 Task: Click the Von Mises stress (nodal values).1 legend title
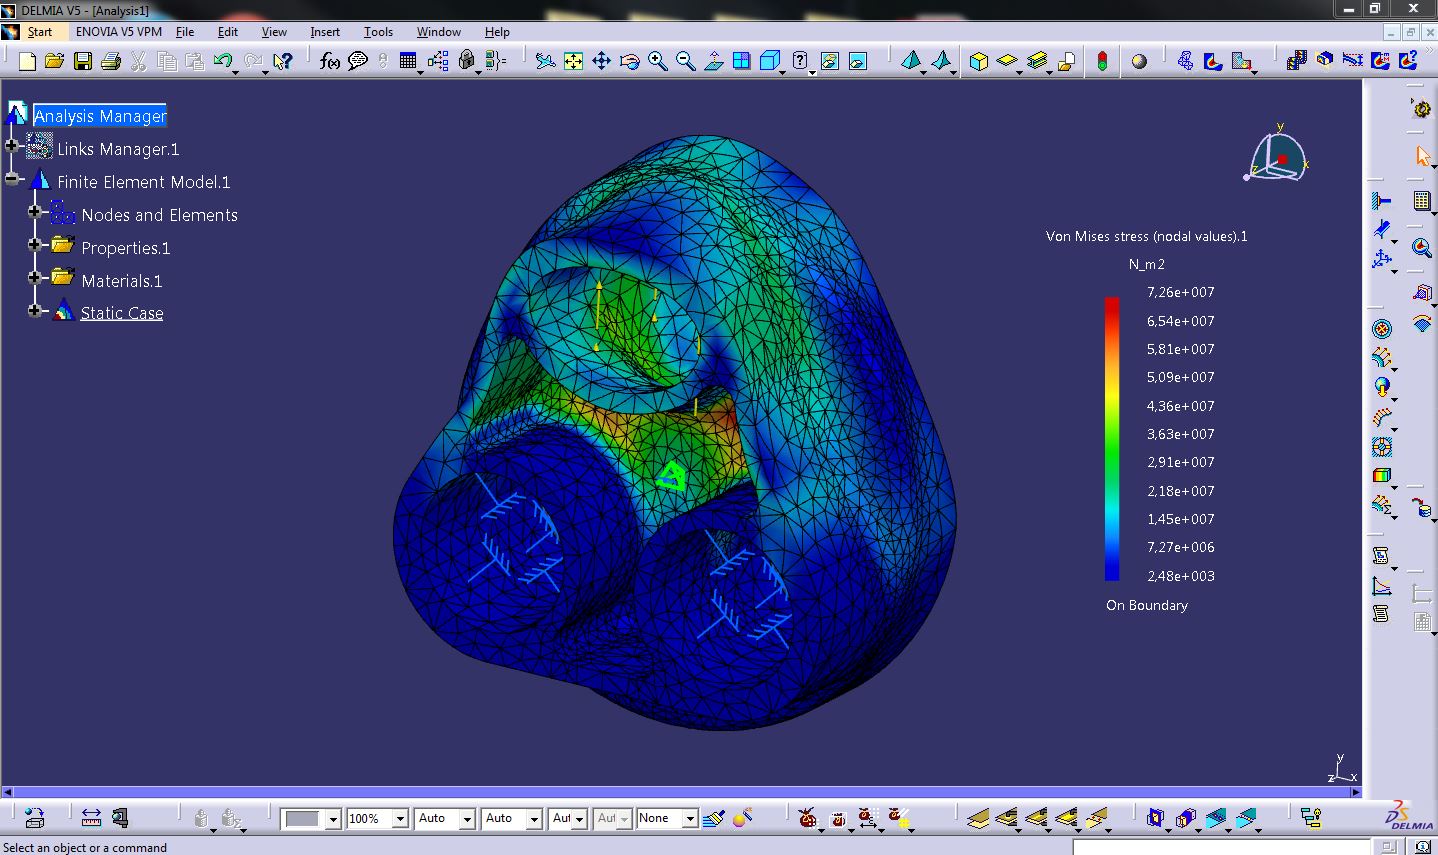[1147, 237]
